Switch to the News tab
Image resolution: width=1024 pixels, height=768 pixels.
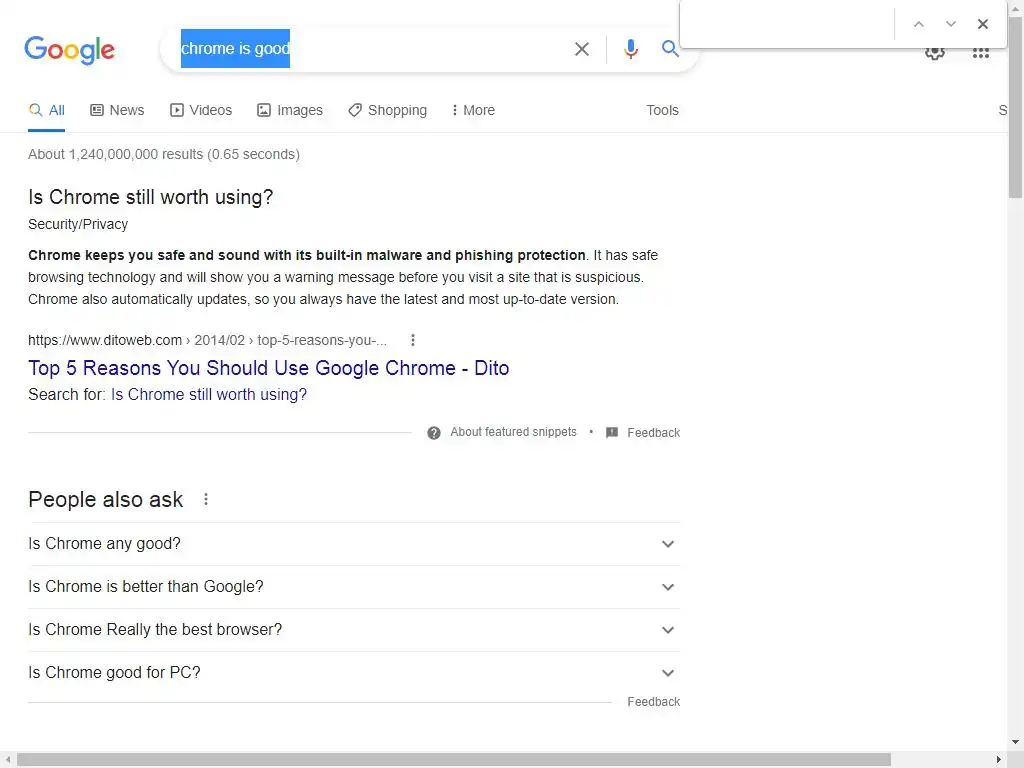pos(117,110)
